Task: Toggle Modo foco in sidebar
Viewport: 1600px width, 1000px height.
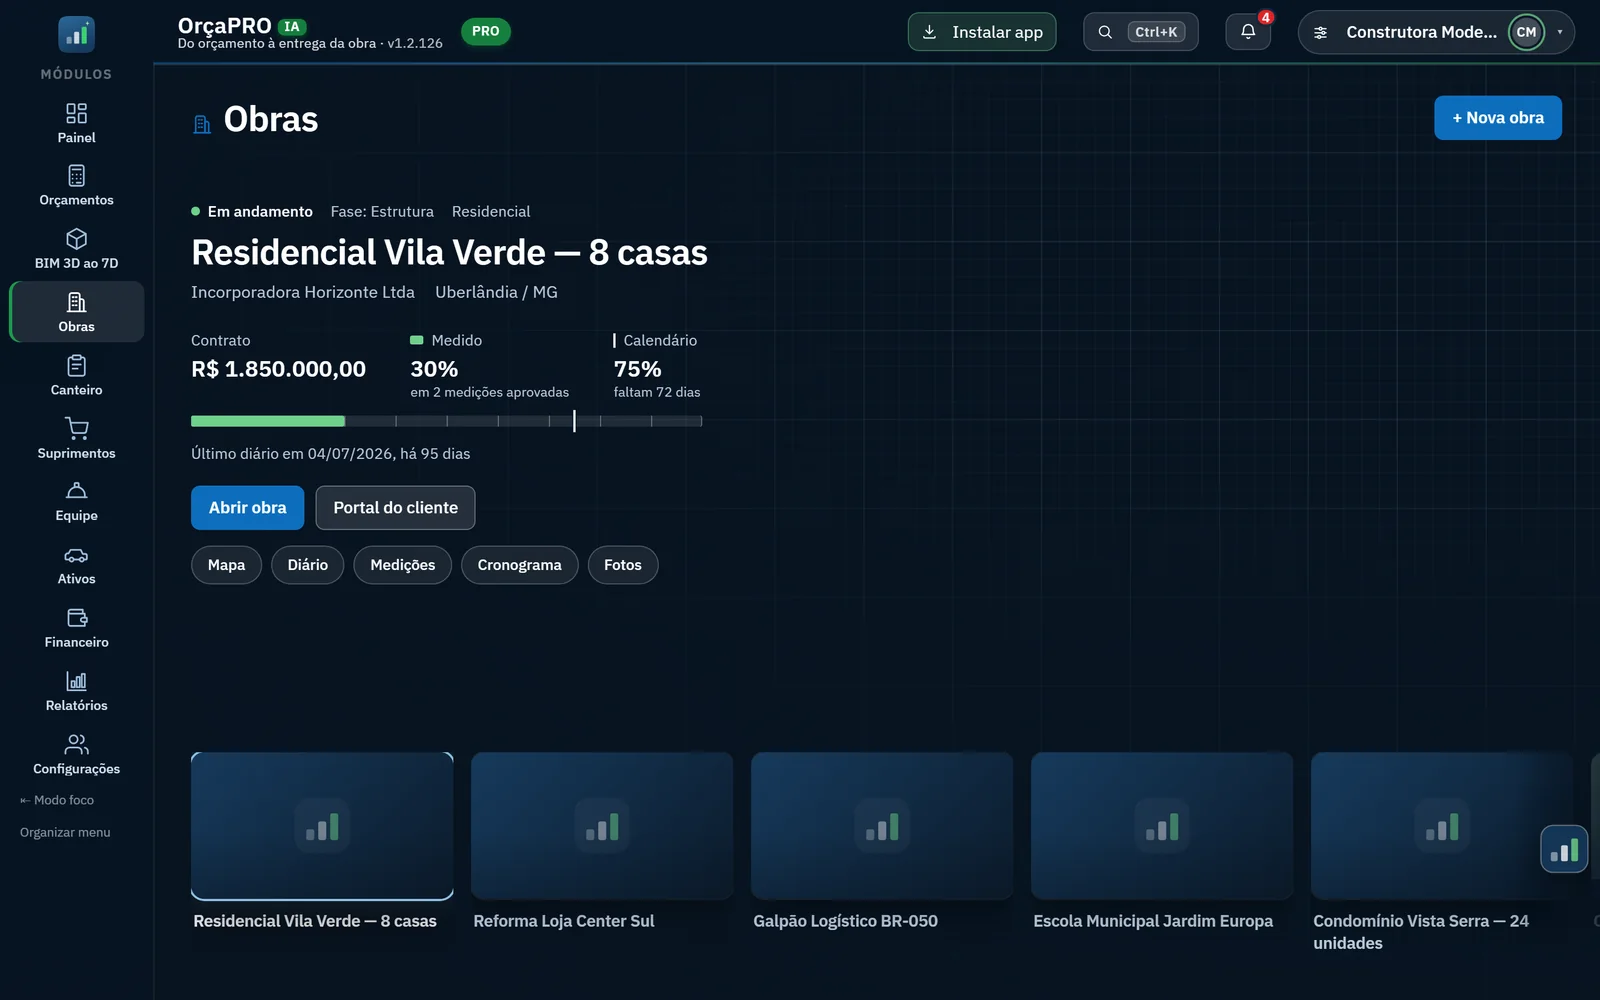Action: tap(57, 800)
